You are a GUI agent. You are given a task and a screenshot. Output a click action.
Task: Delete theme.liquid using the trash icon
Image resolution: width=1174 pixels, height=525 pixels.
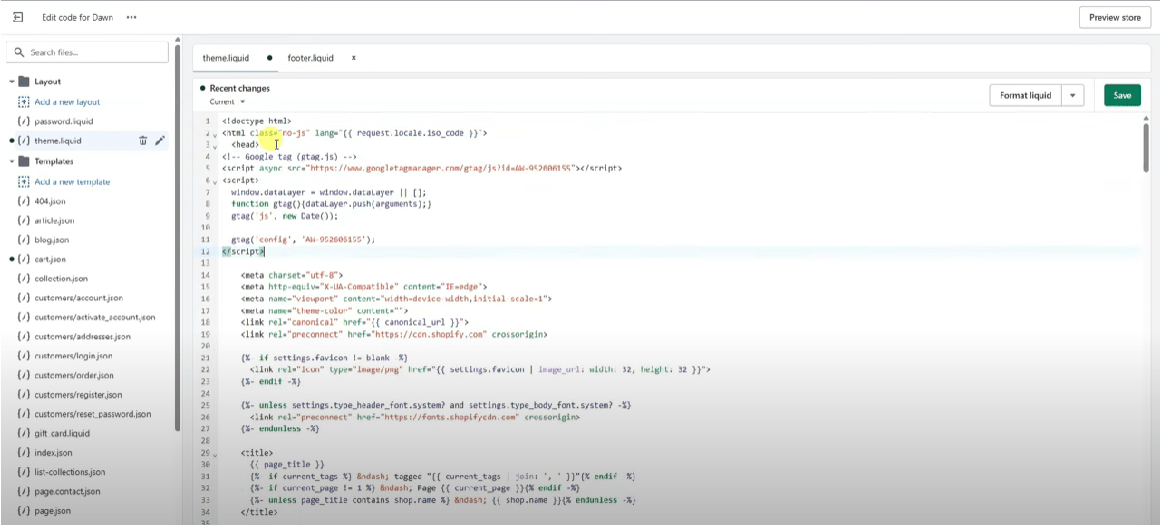click(143, 141)
